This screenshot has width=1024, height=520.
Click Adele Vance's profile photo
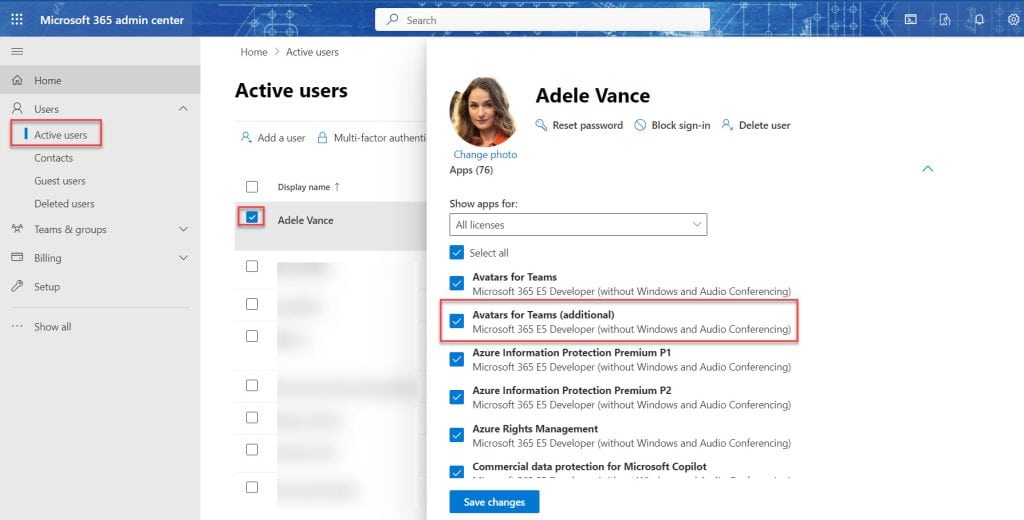coord(483,111)
